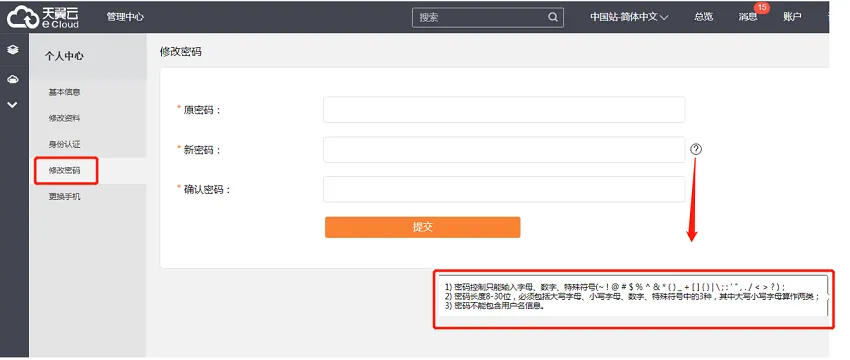Select 修改密码 in sidebar
The height and width of the screenshot is (360, 850).
(x=65, y=170)
